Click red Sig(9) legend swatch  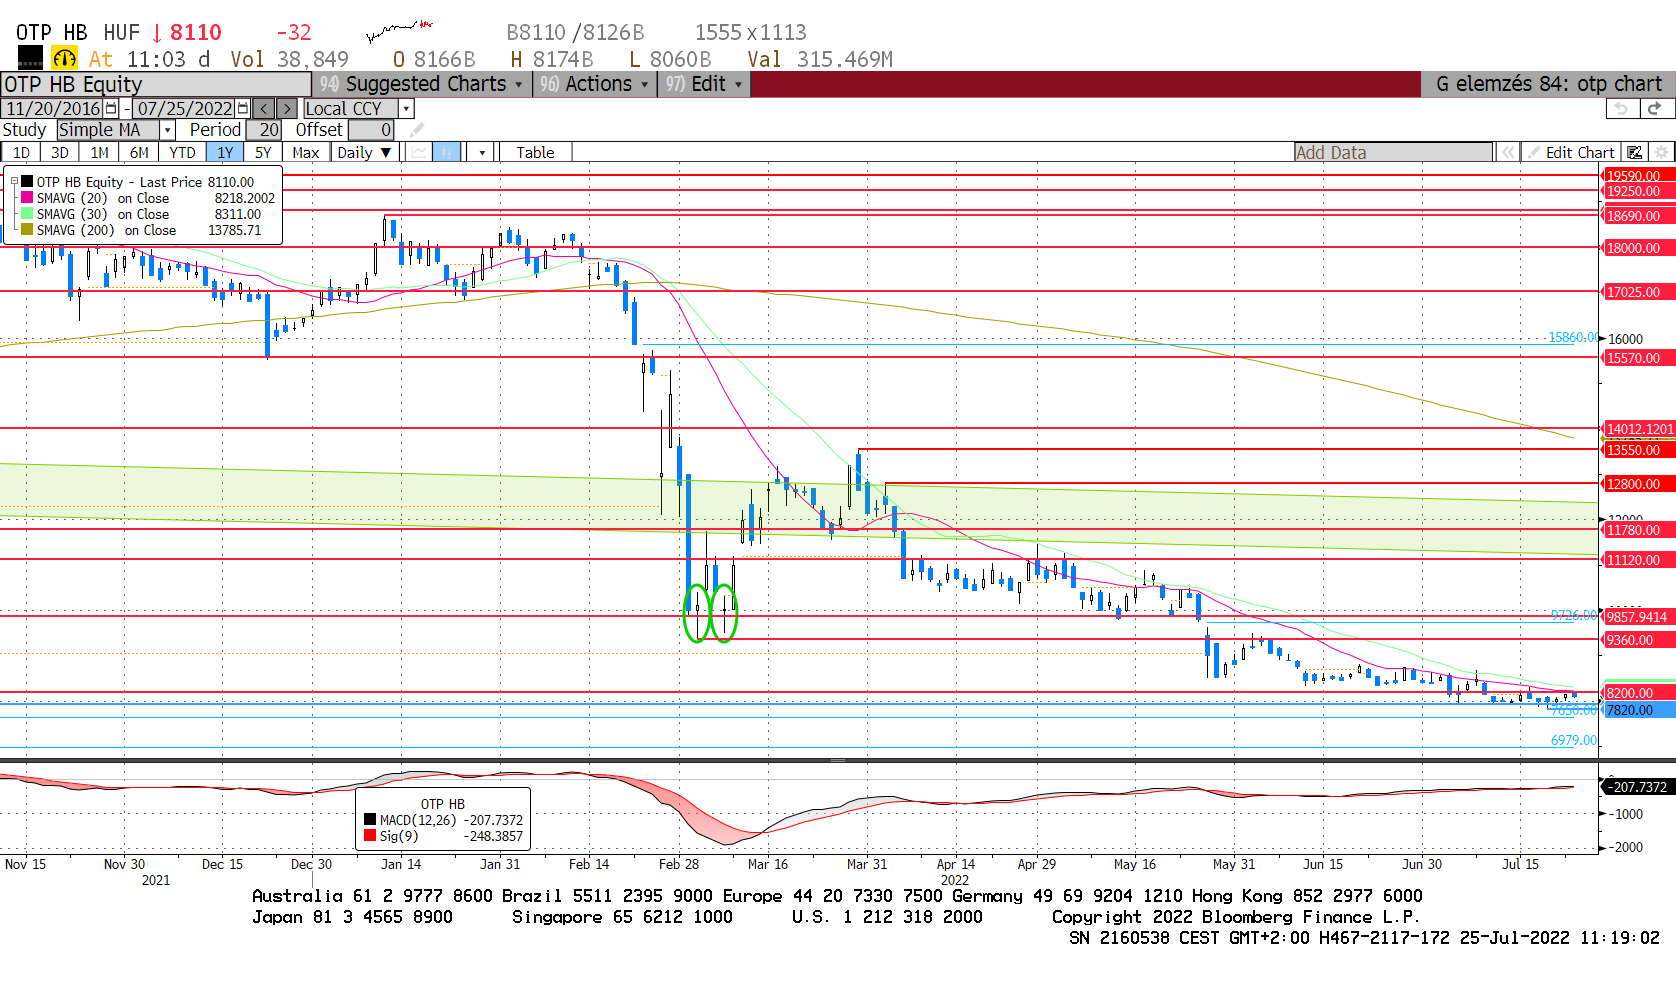[x=370, y=836]
